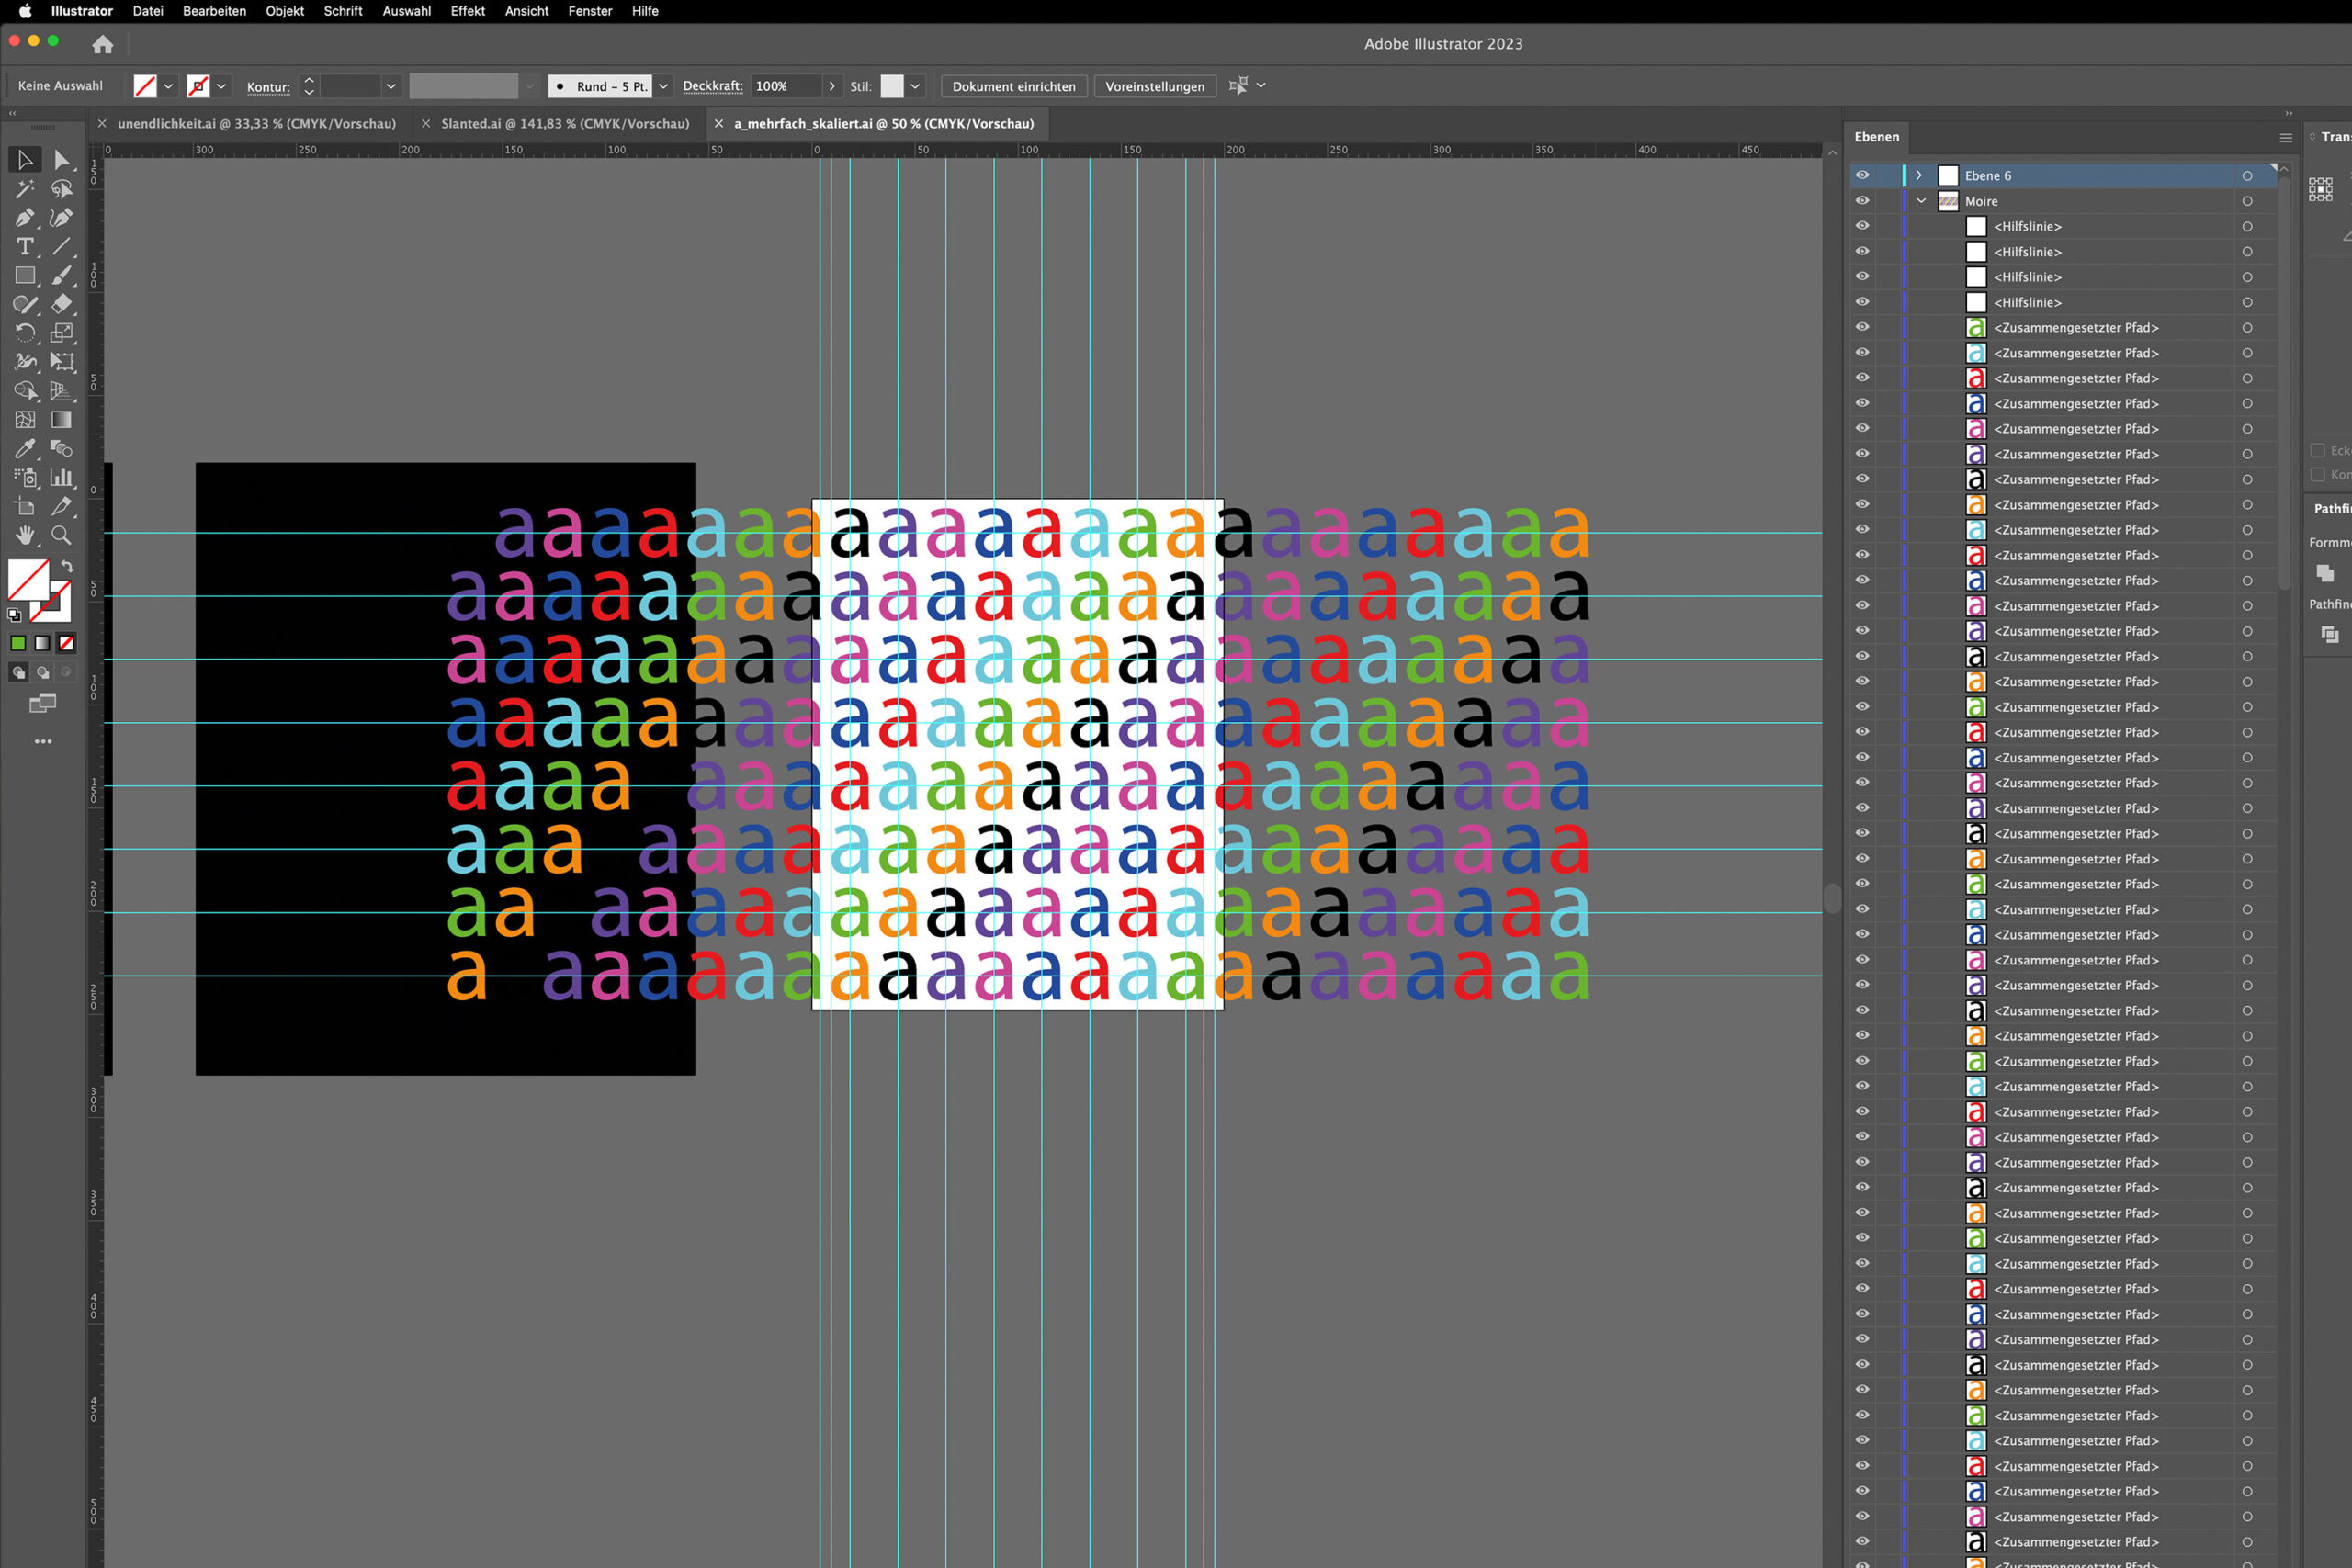The image size is (2352, 1568).
Task: Select the Type tool
Action: coord(25,246)
